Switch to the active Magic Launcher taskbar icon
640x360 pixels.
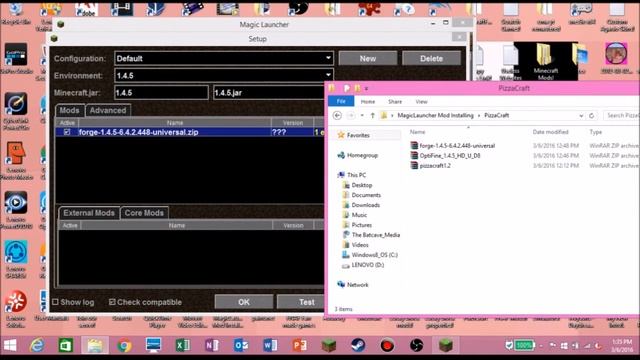[446, 346]
